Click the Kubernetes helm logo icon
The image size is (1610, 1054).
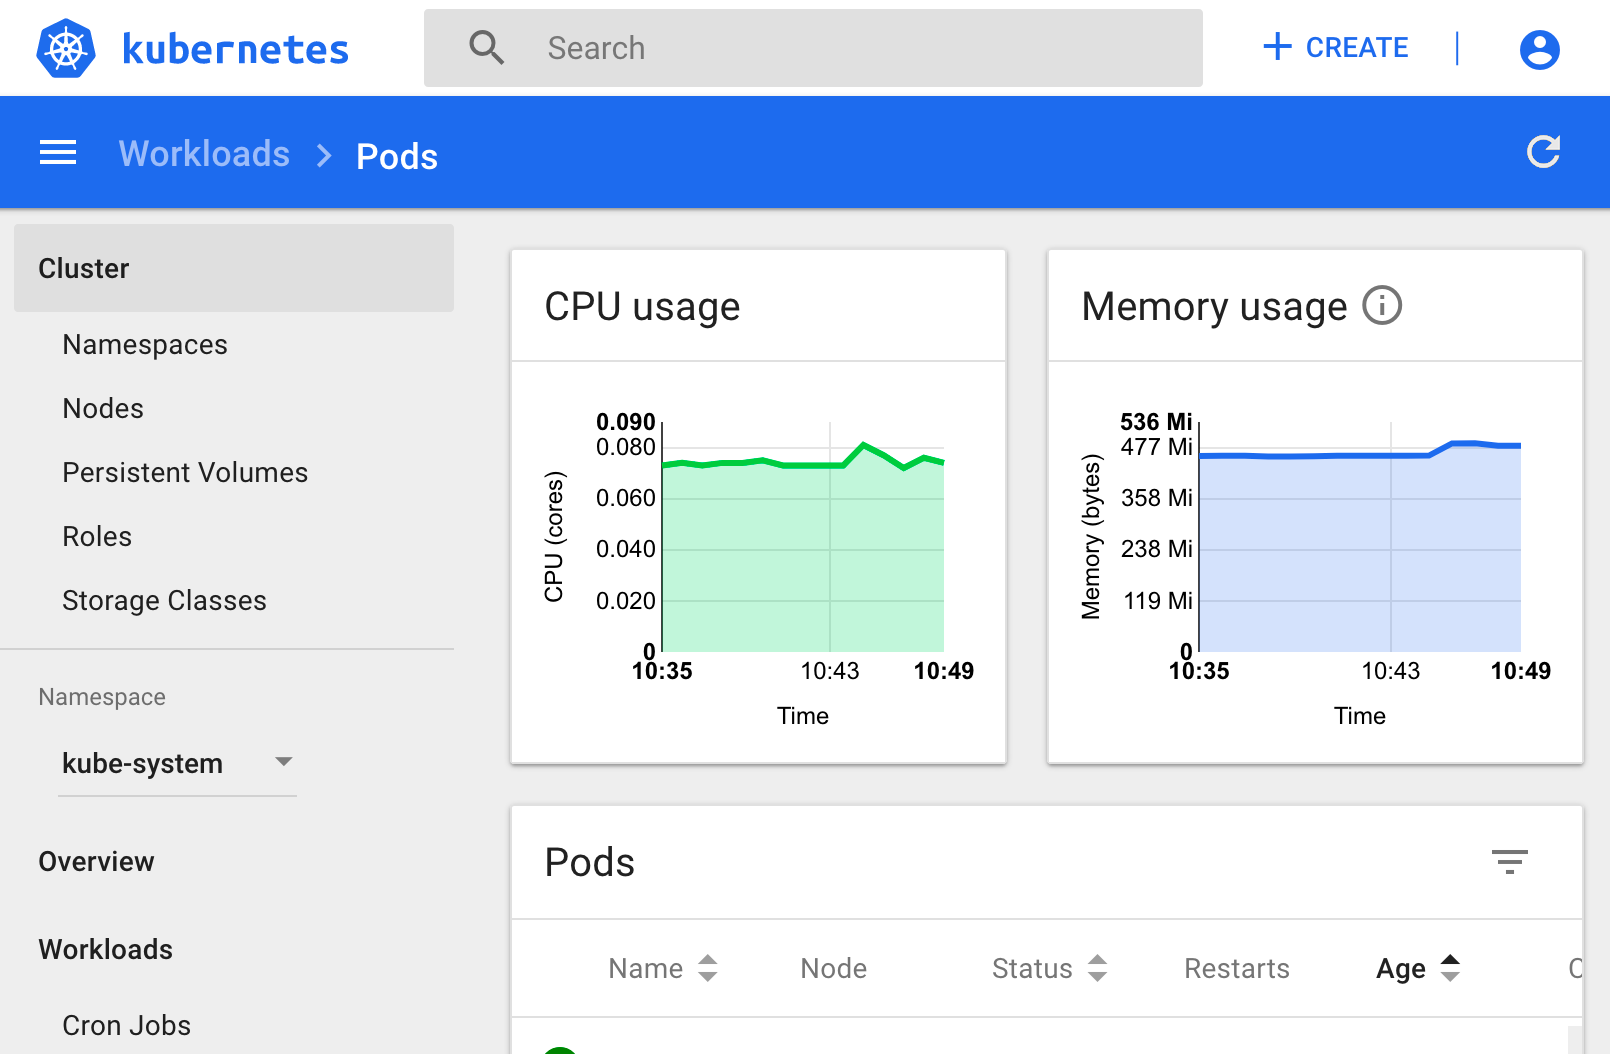click(66, 49)
